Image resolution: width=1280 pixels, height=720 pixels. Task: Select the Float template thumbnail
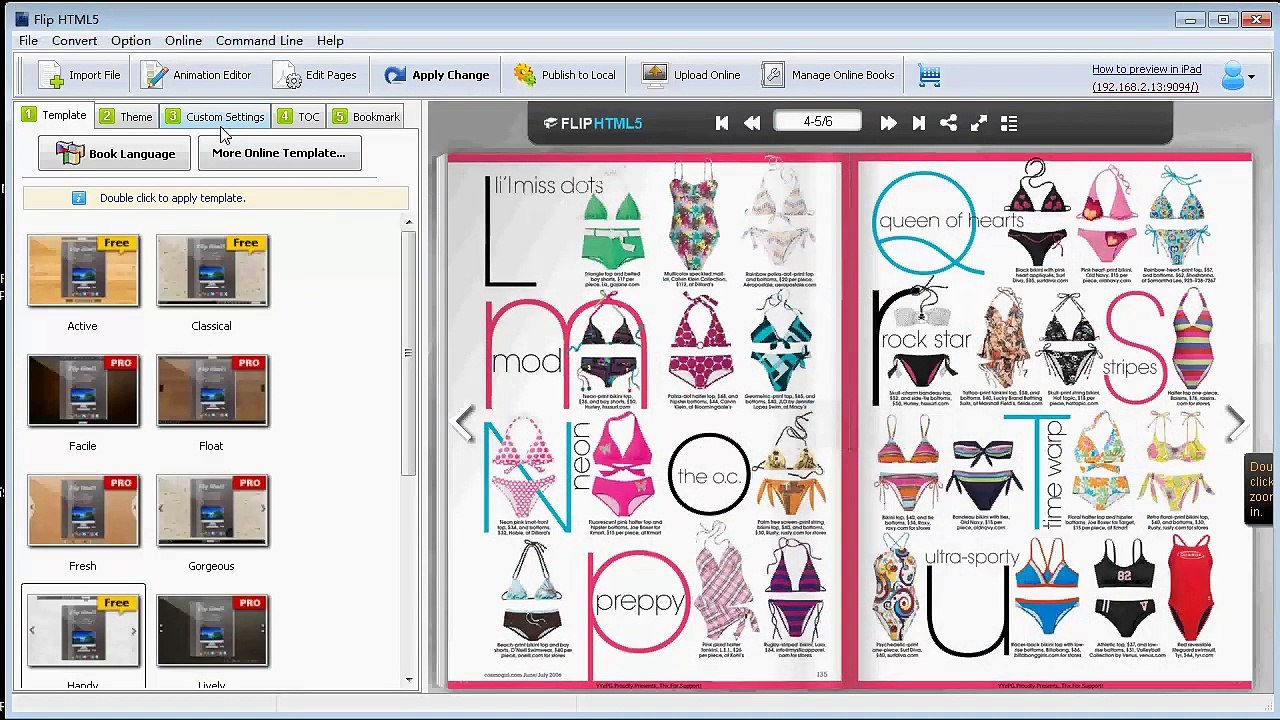[x=212, y=391]
